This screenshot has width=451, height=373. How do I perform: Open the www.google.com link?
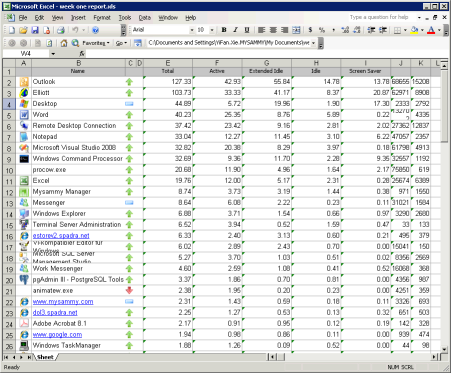coord(57,335)
